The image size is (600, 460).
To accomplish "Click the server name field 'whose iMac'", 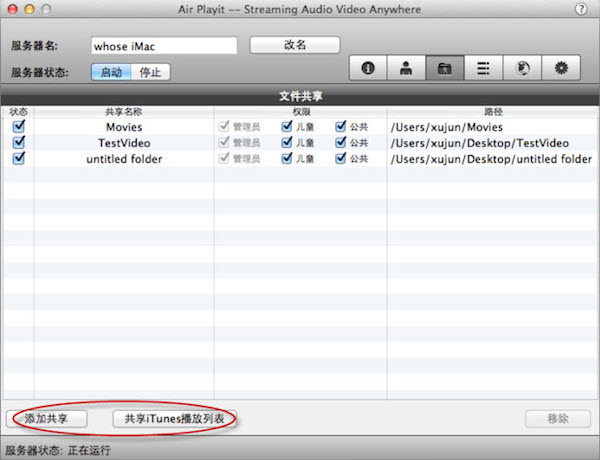I will tap(164, 46).
